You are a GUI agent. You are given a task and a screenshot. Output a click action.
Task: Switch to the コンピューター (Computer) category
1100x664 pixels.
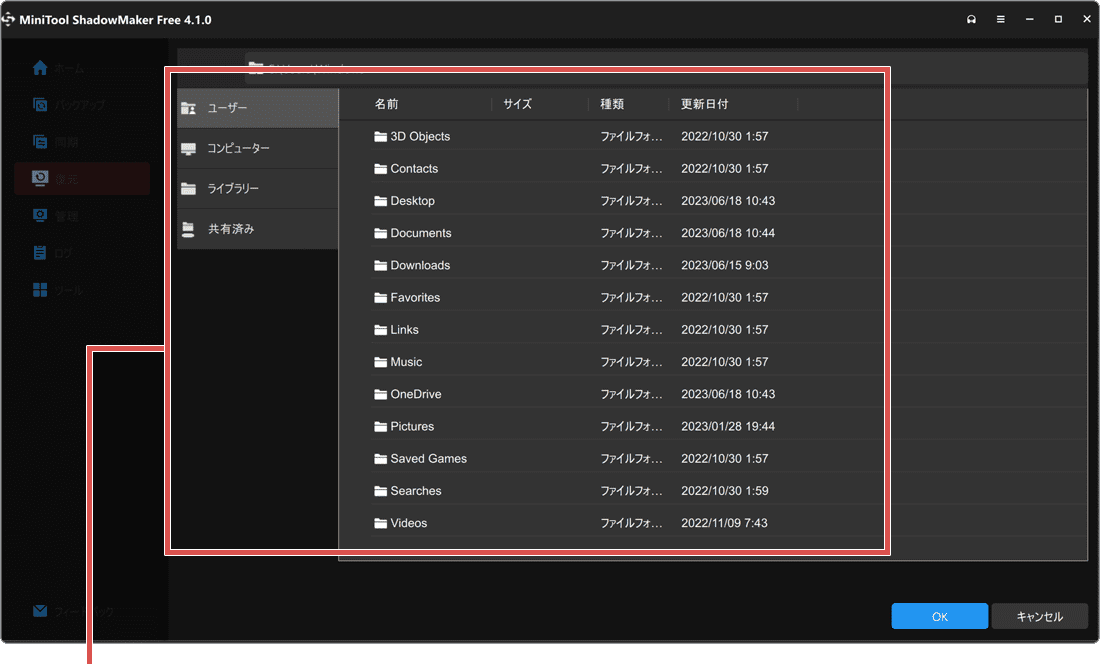(x=240, y=148)
